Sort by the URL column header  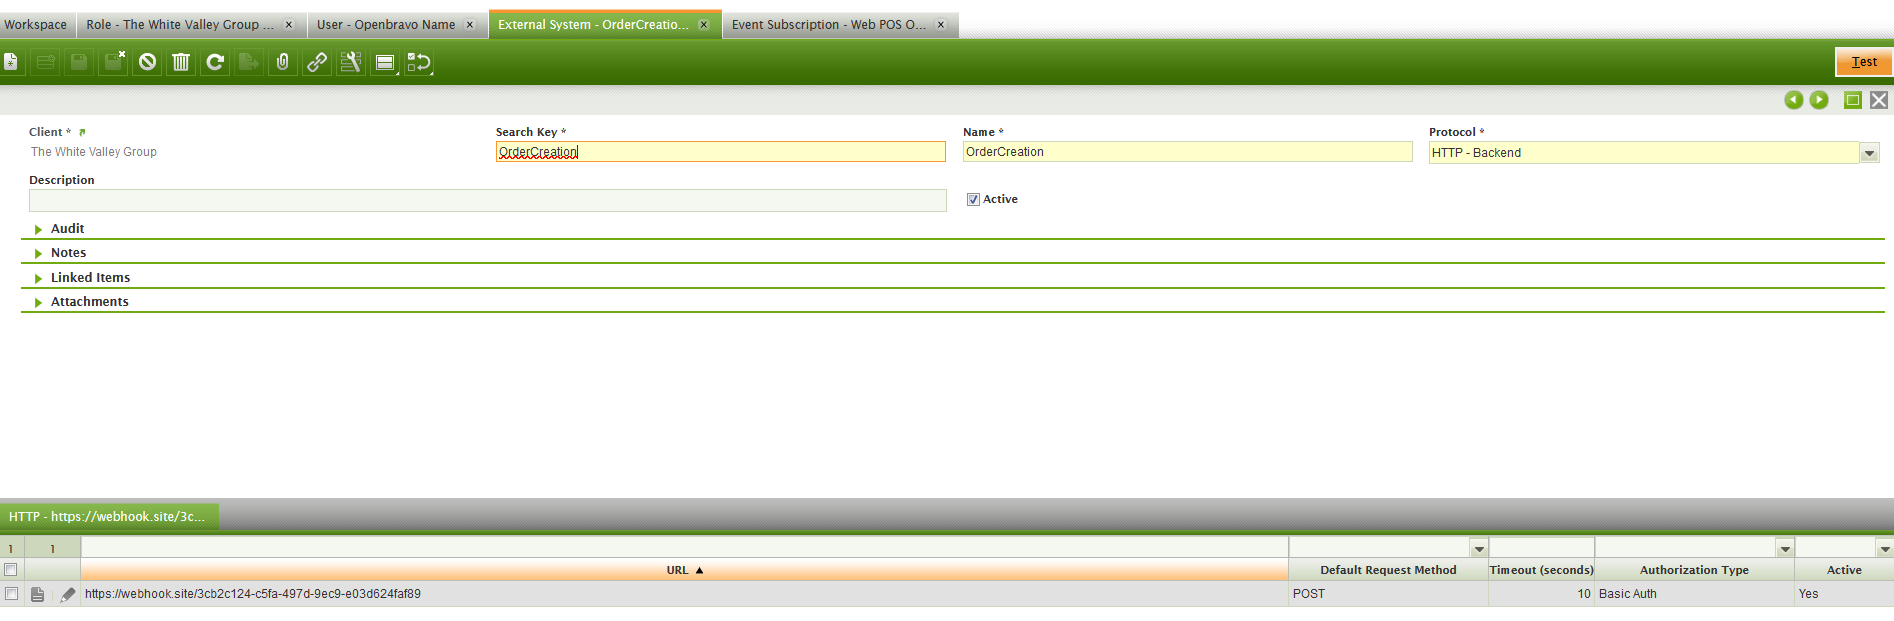[684, 570]
